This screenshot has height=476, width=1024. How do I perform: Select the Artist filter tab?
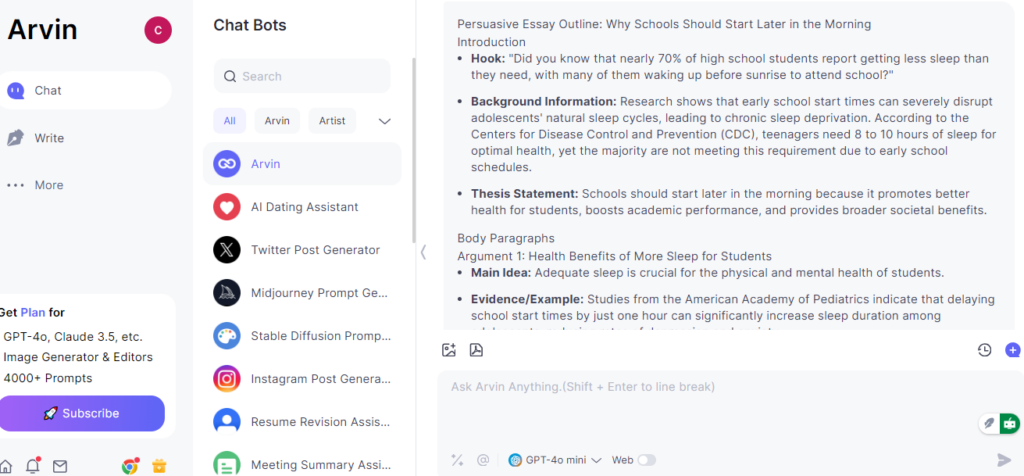point(332,121)
